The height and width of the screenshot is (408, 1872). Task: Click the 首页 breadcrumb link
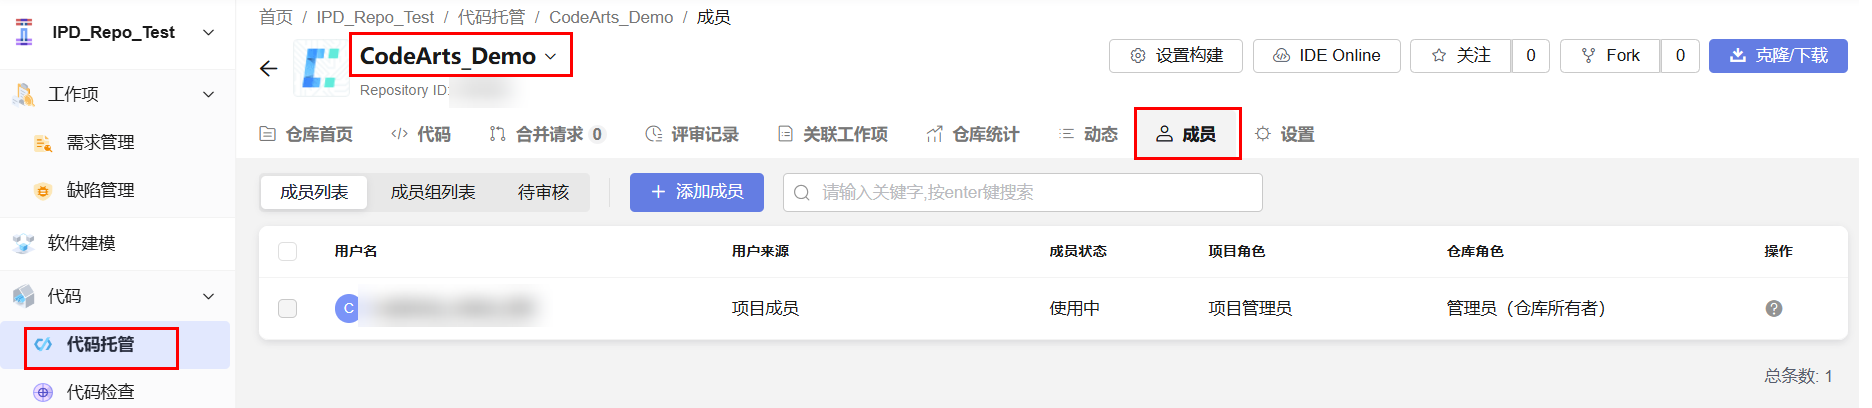coord(276,17)
